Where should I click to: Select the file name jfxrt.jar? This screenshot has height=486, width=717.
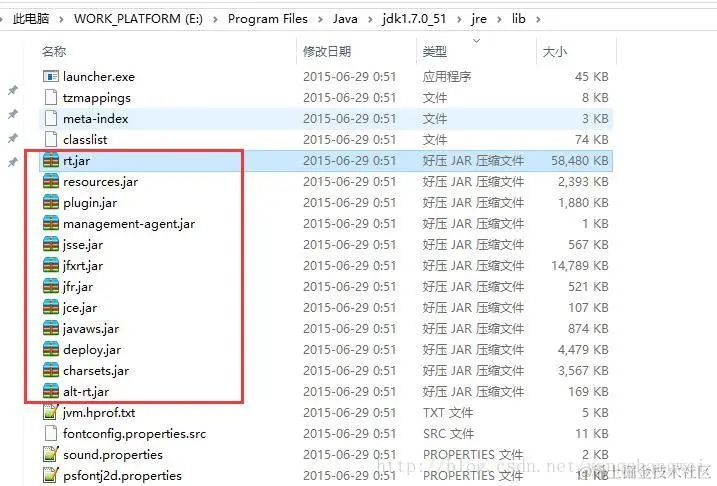83,266
